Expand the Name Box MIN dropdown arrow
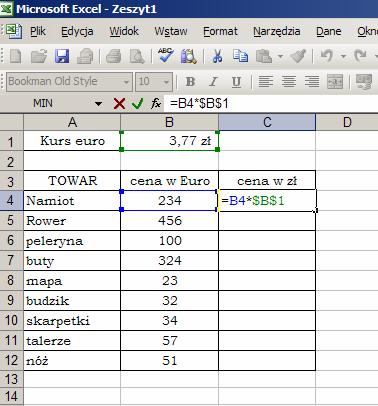 click(x=98, y=104)
